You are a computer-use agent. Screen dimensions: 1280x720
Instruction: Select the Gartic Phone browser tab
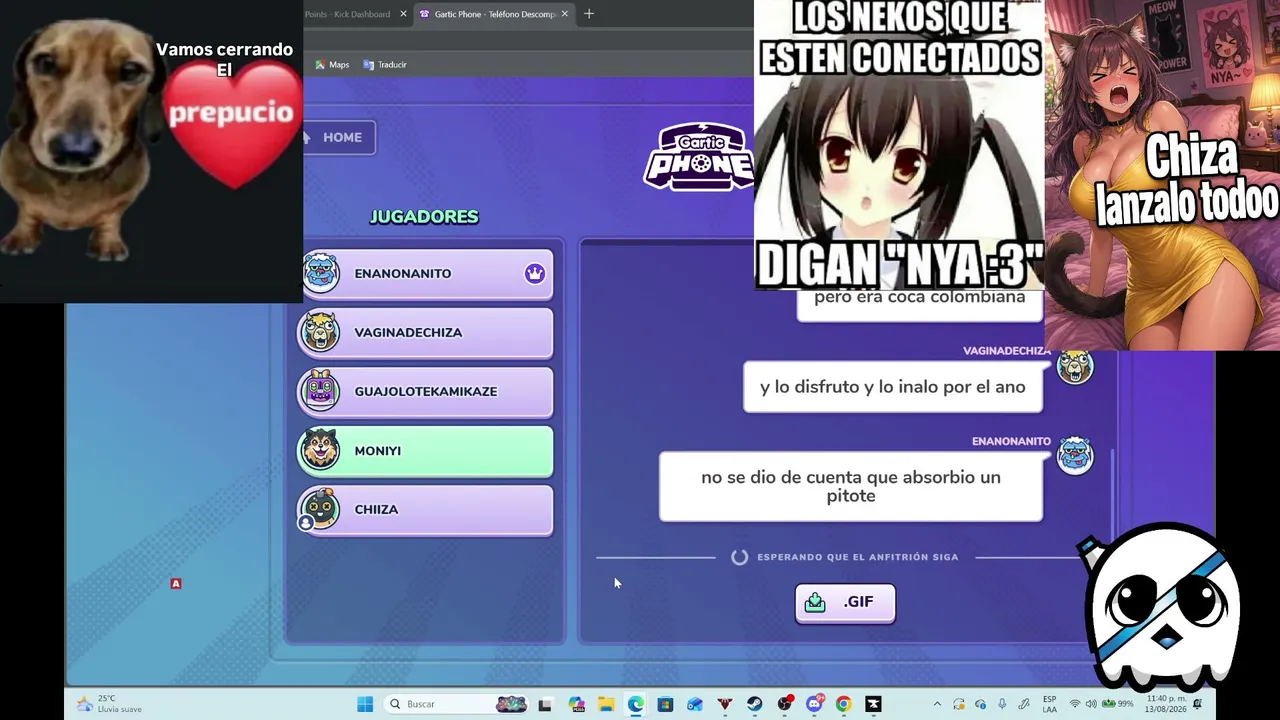click(495, 14)
